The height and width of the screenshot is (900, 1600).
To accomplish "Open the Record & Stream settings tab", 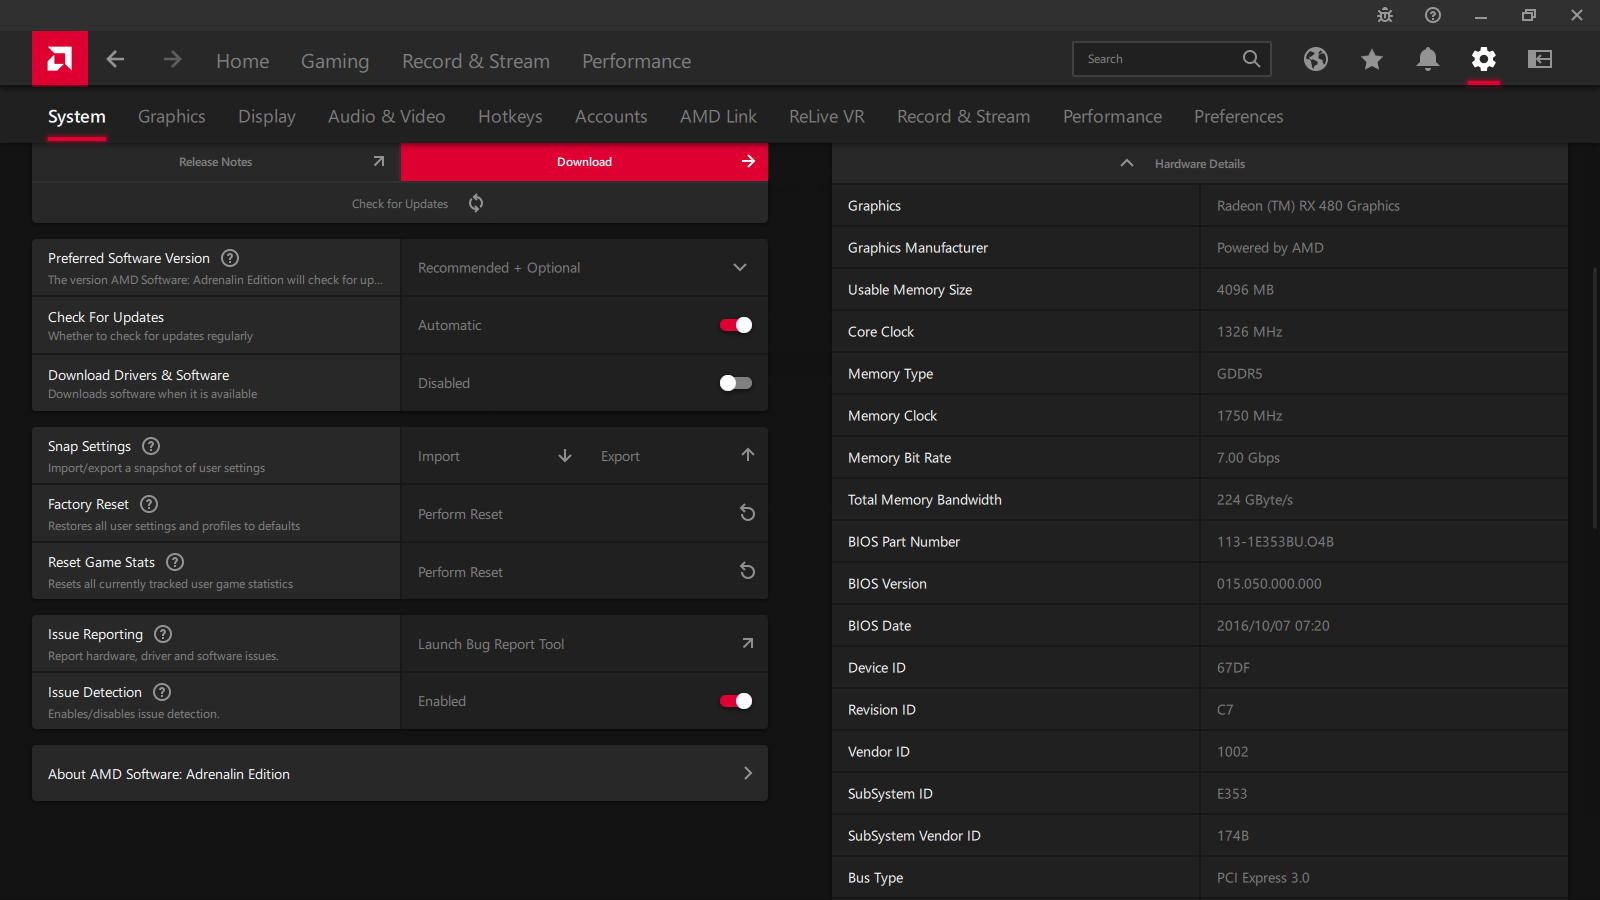I will 964,117.
